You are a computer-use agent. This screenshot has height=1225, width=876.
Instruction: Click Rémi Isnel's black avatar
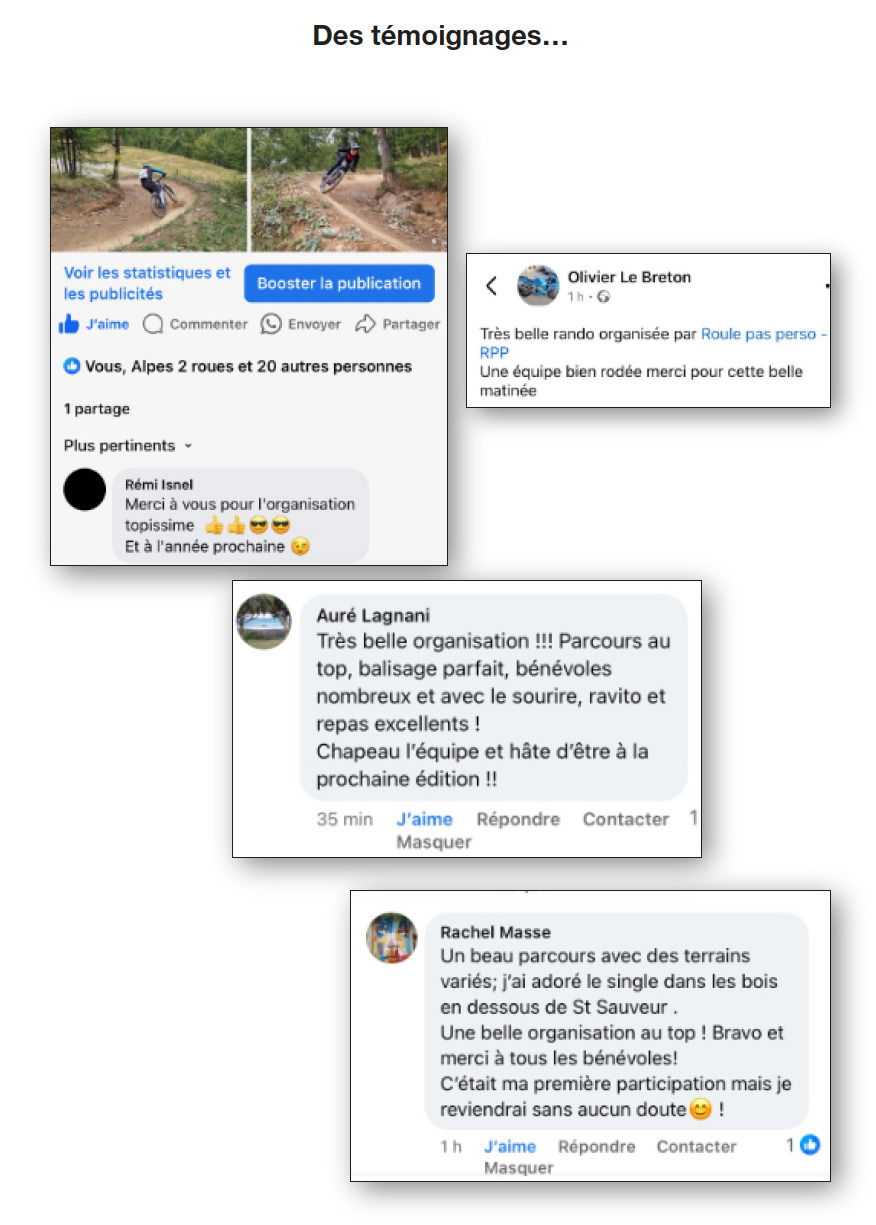[85, 490]
